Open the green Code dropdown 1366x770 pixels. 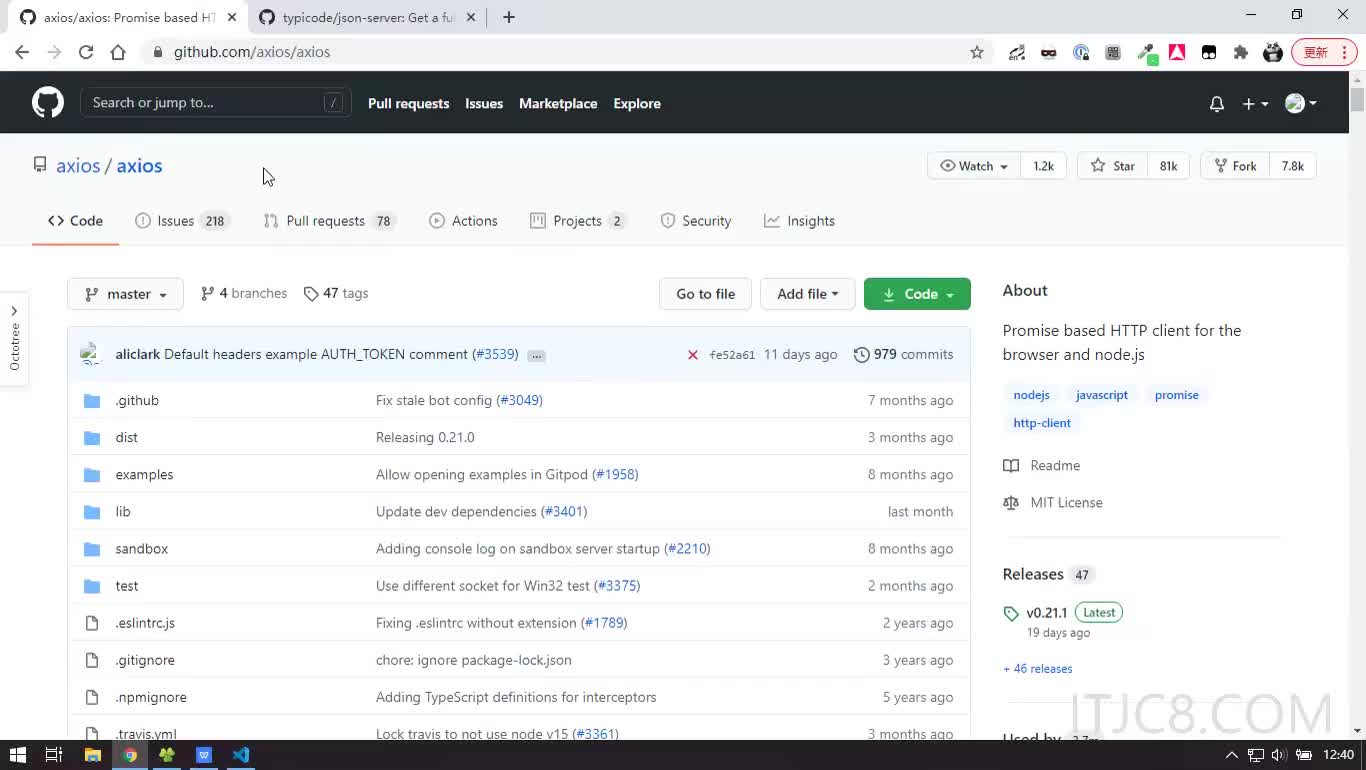coord(917,294)
